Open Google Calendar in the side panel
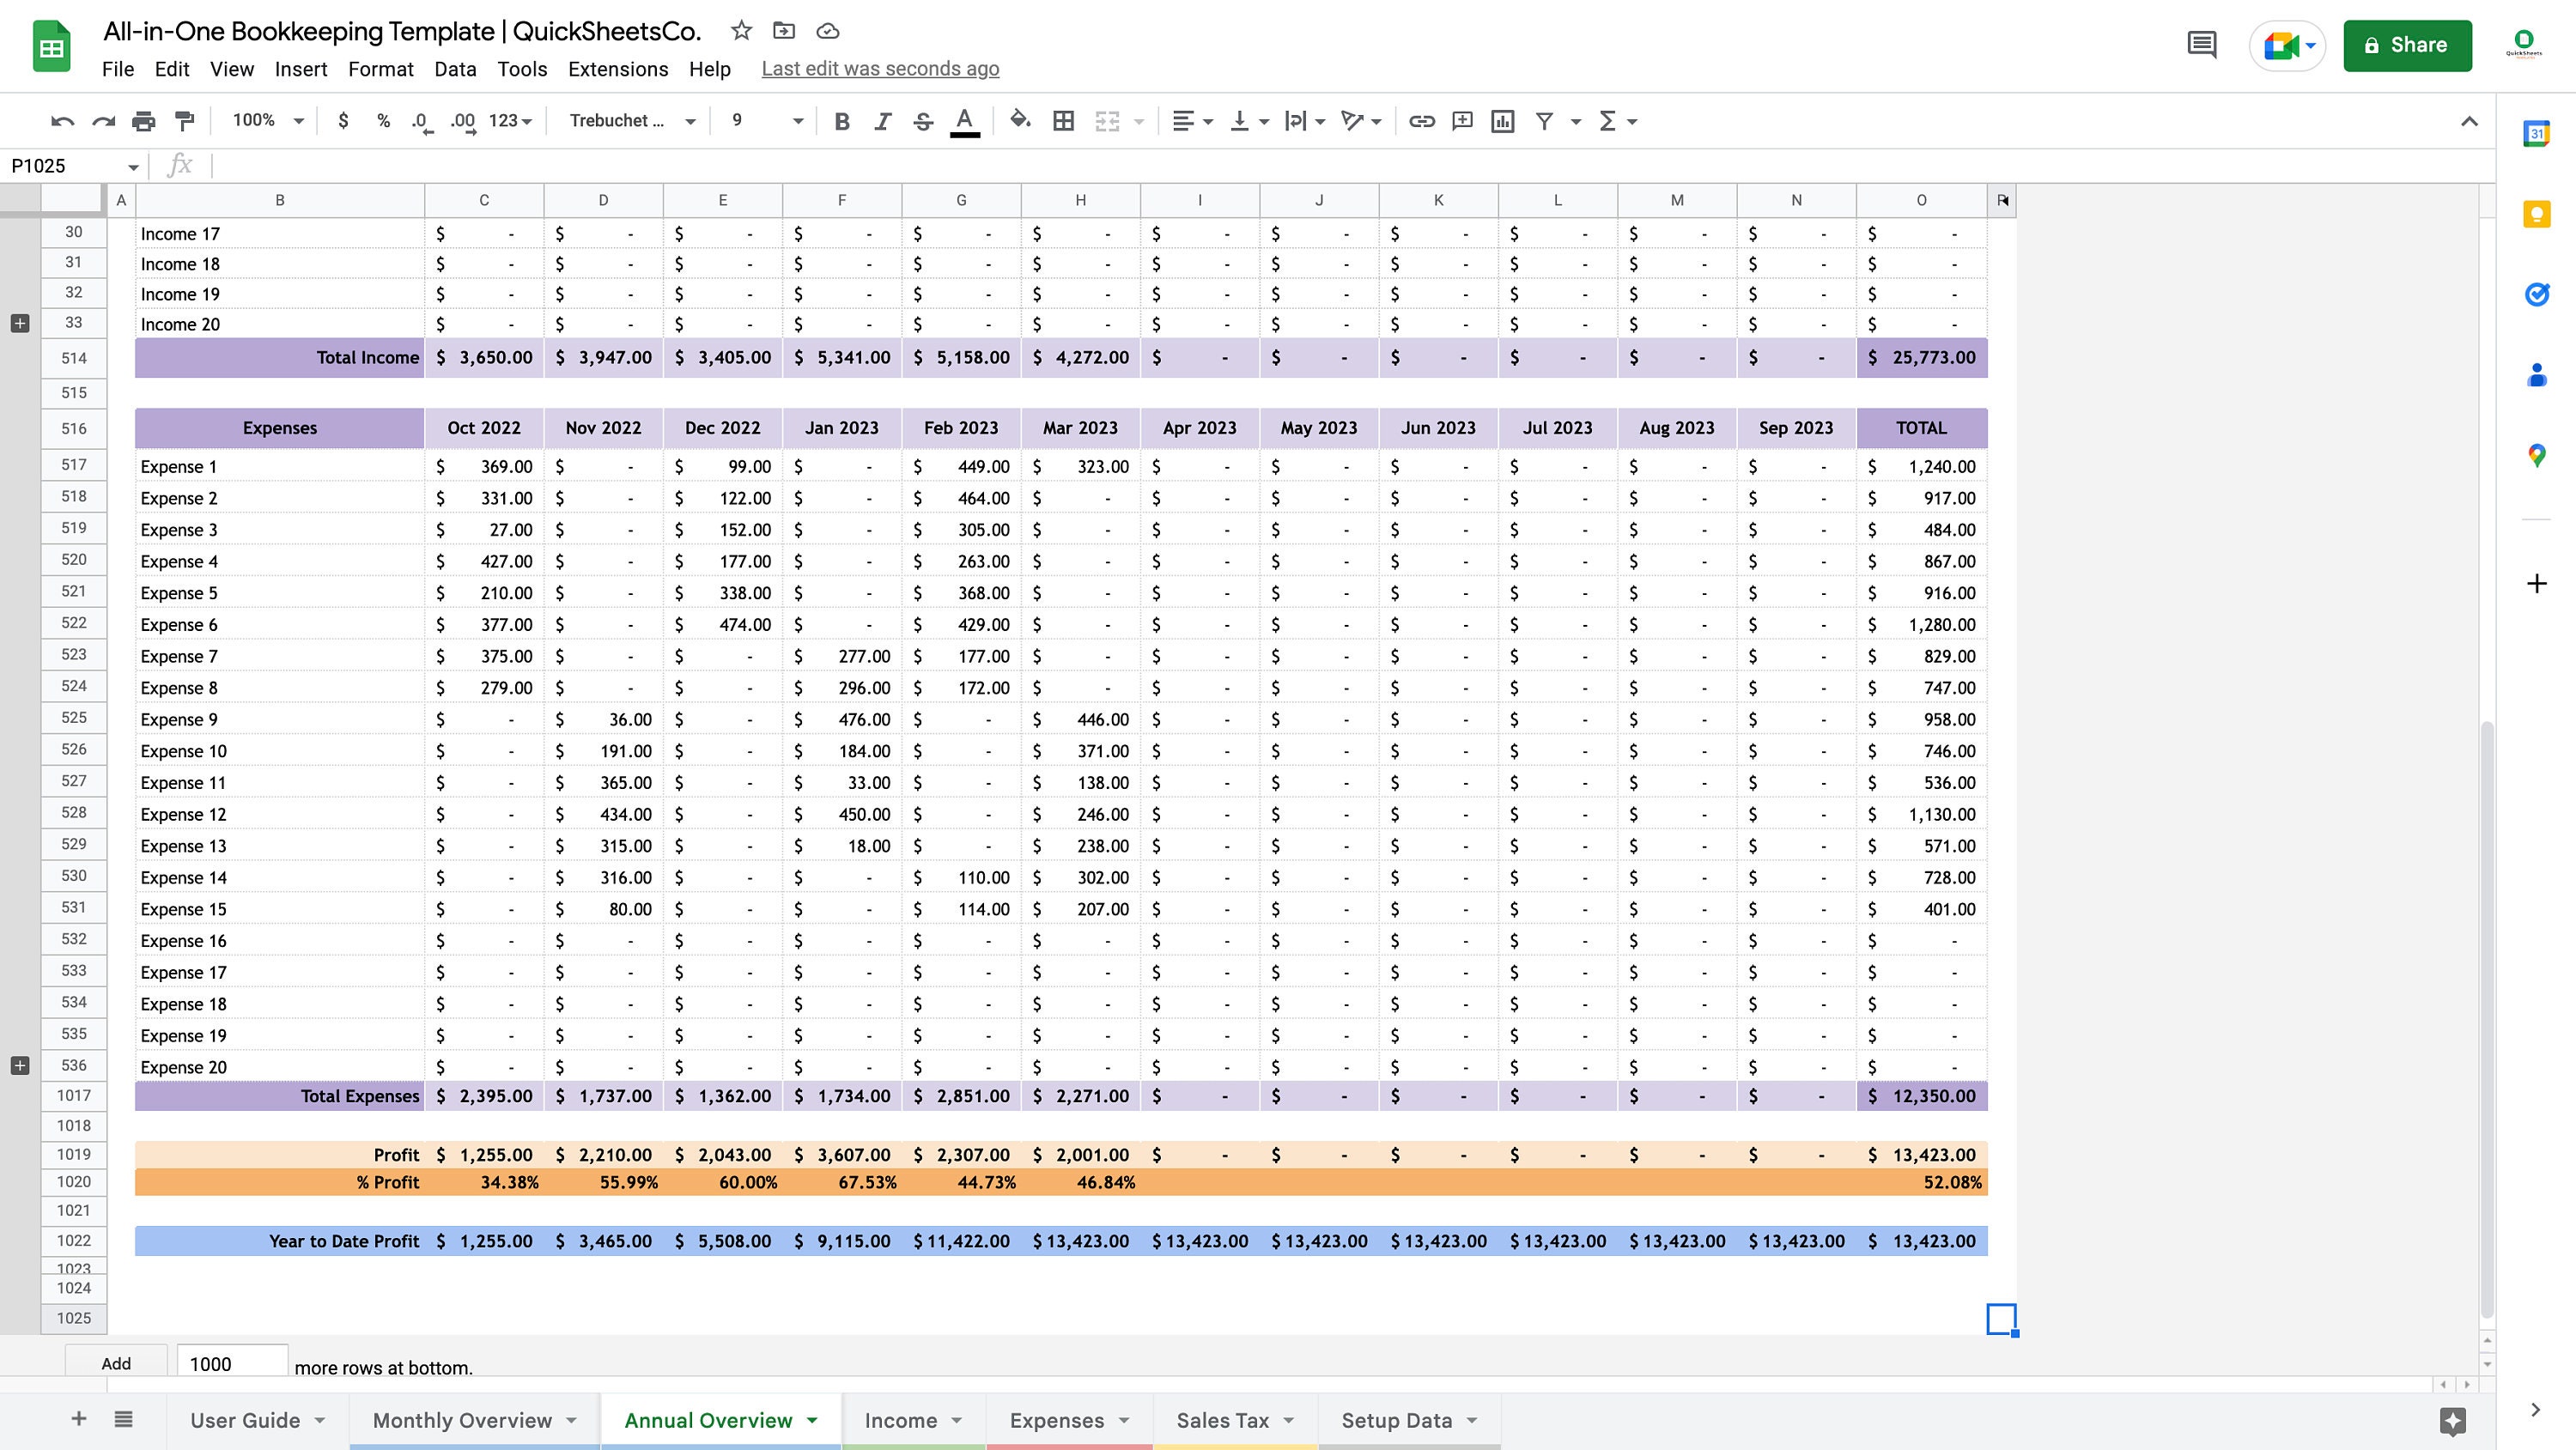Viewport: 2576px width, 1450px height. point(2536,133)
